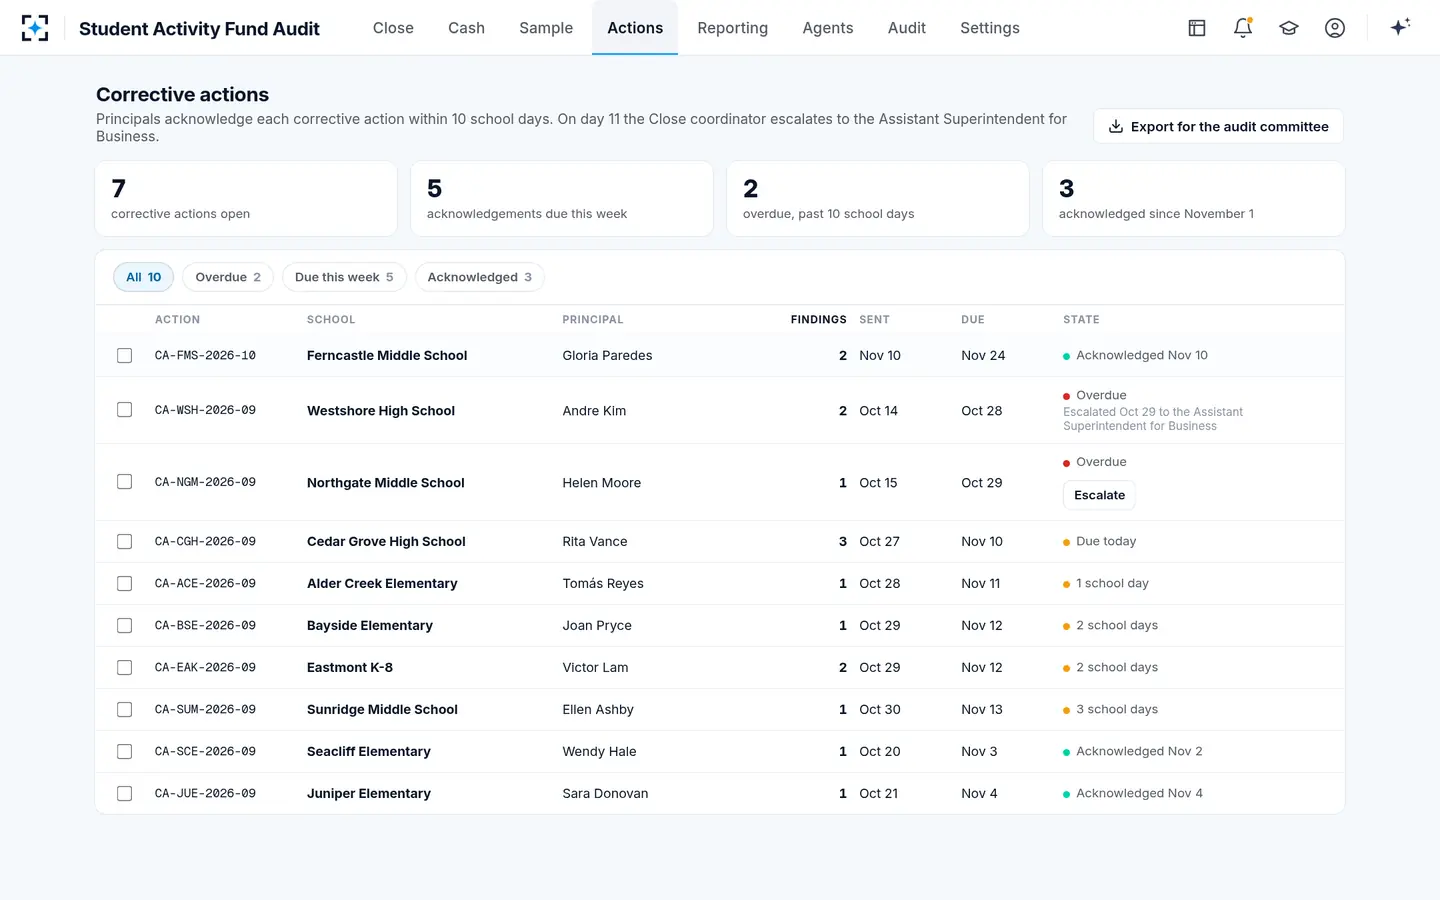This screenshot has height=900, width=1440.
Task: Check the Northgate Middle School row
Action: tap(125, 482)
